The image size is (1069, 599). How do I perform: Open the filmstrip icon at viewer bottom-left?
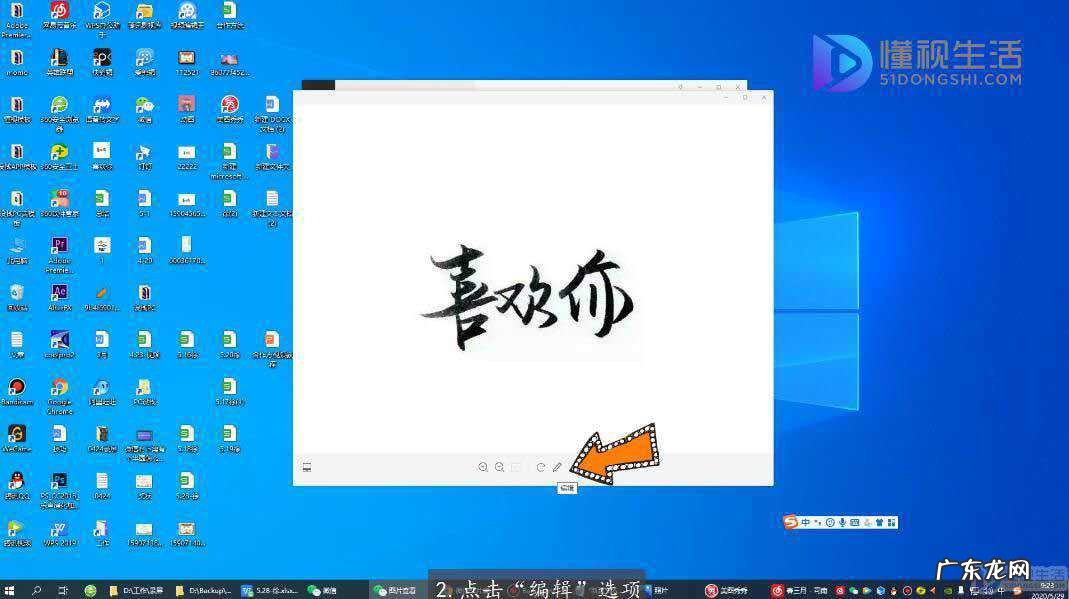click(306, 467)
